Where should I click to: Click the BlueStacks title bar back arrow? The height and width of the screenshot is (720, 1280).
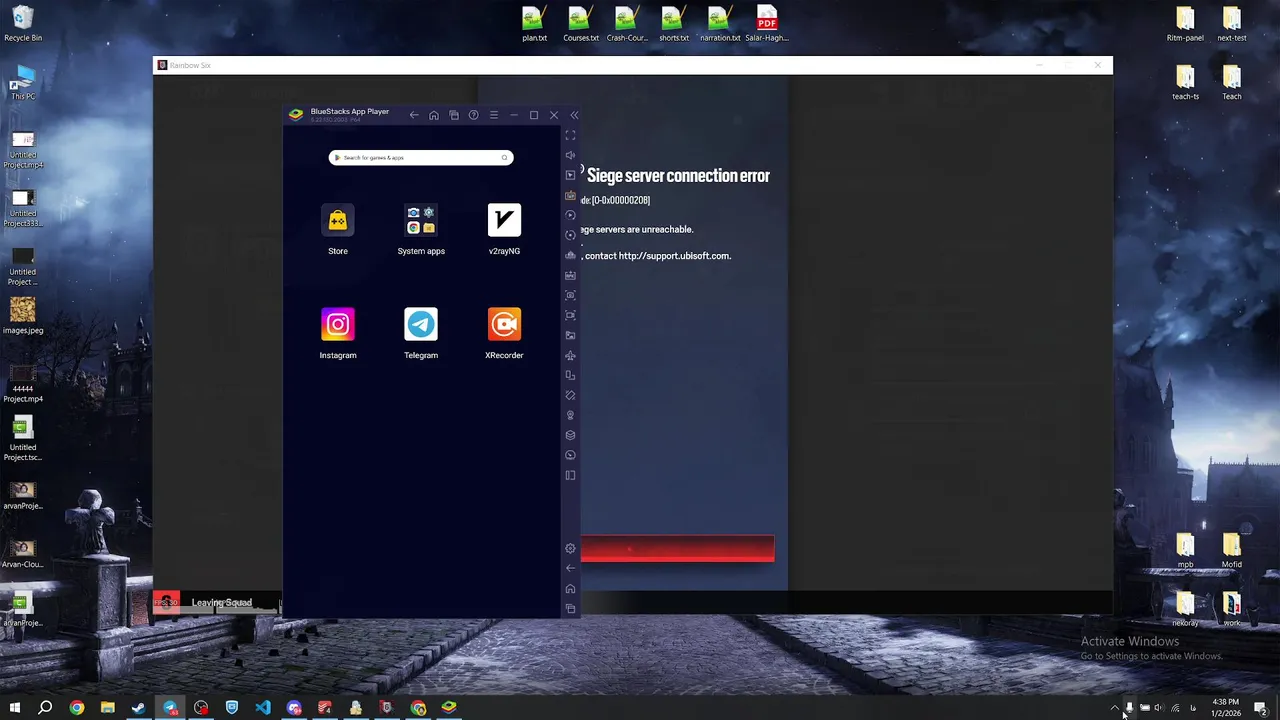click(x=414, y=115)
